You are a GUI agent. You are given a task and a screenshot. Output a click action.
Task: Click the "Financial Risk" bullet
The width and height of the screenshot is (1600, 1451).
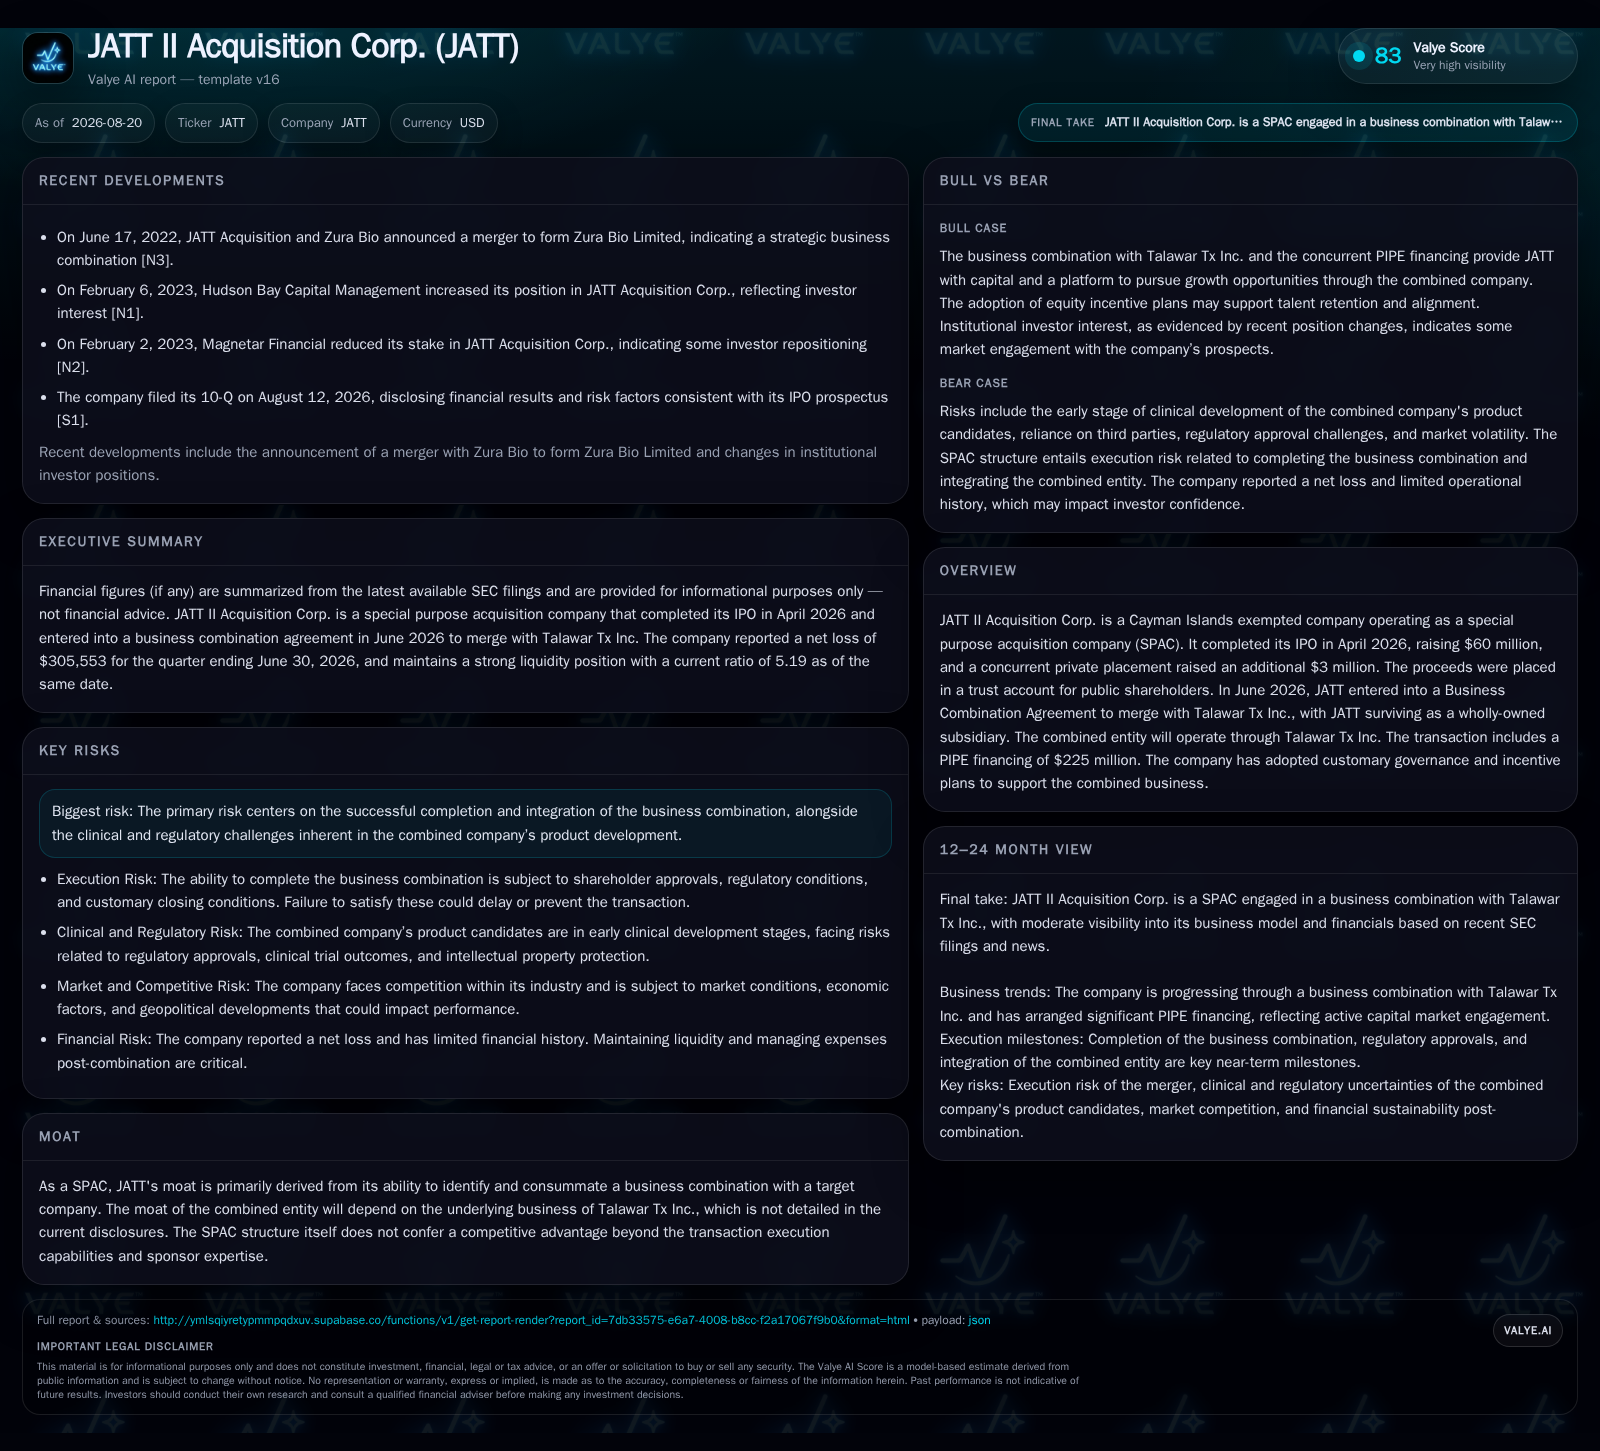472,1052
